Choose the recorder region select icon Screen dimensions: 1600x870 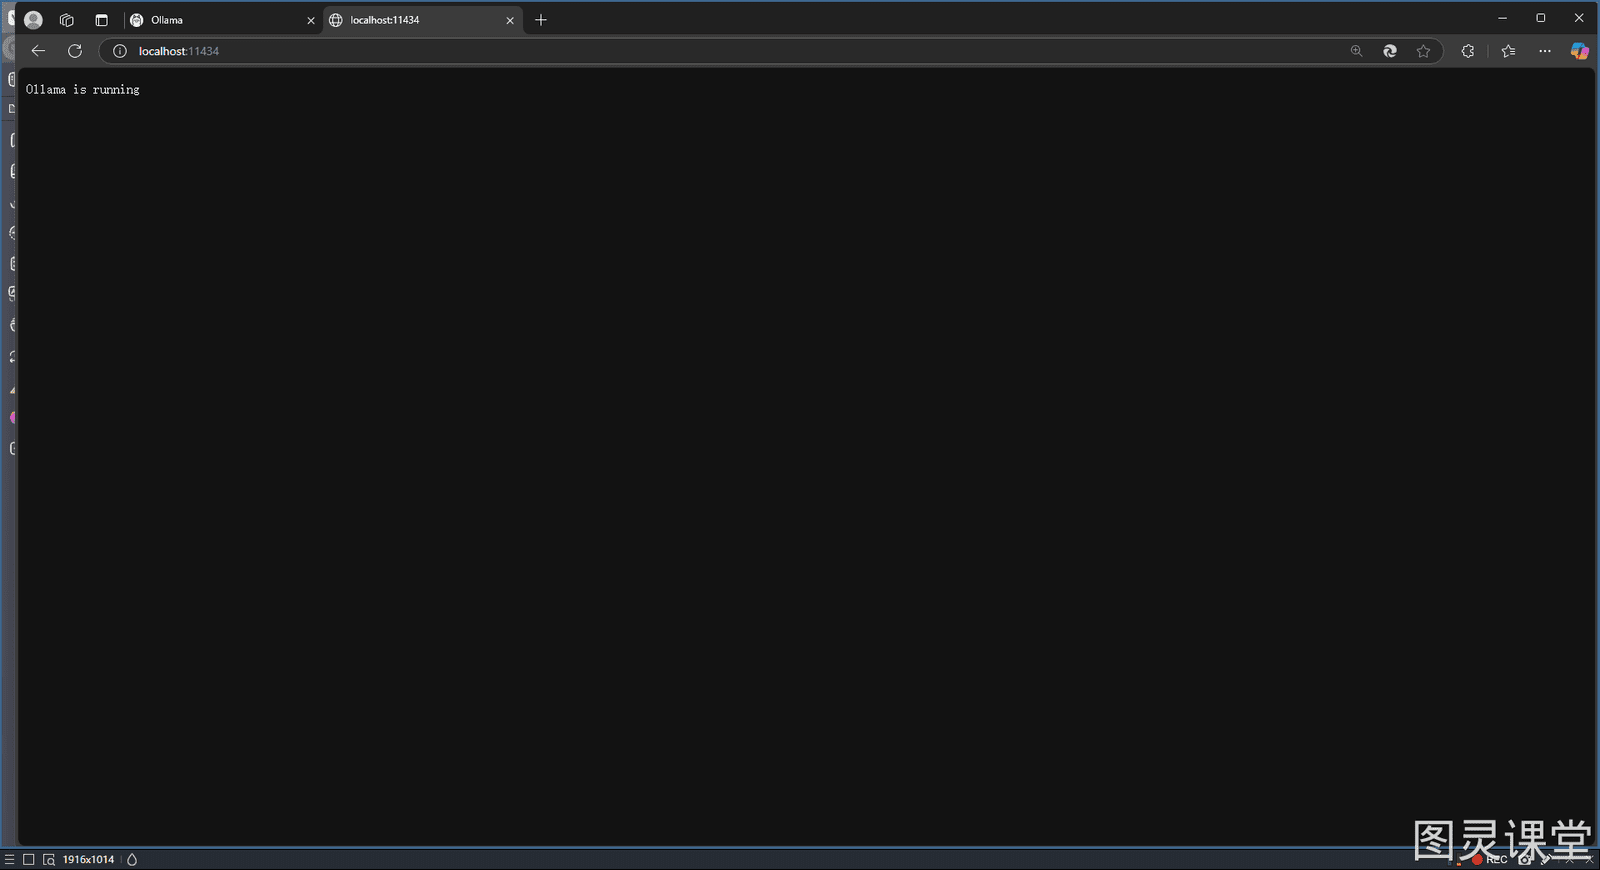pos(49,860)
